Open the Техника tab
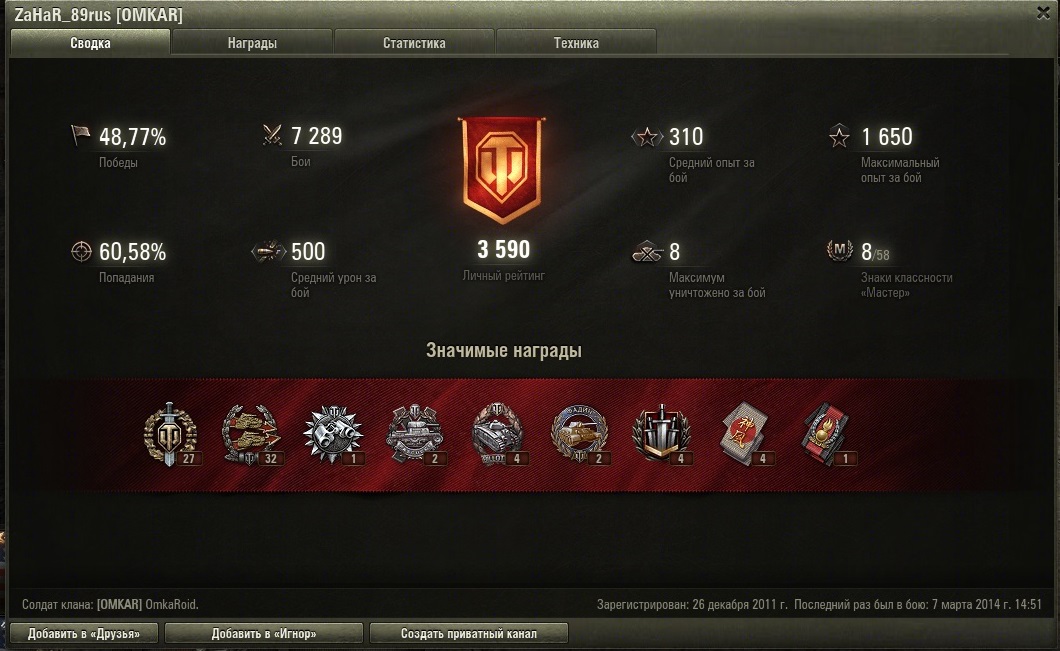Viewport: 1060px width, 651px height. point(576,43)
